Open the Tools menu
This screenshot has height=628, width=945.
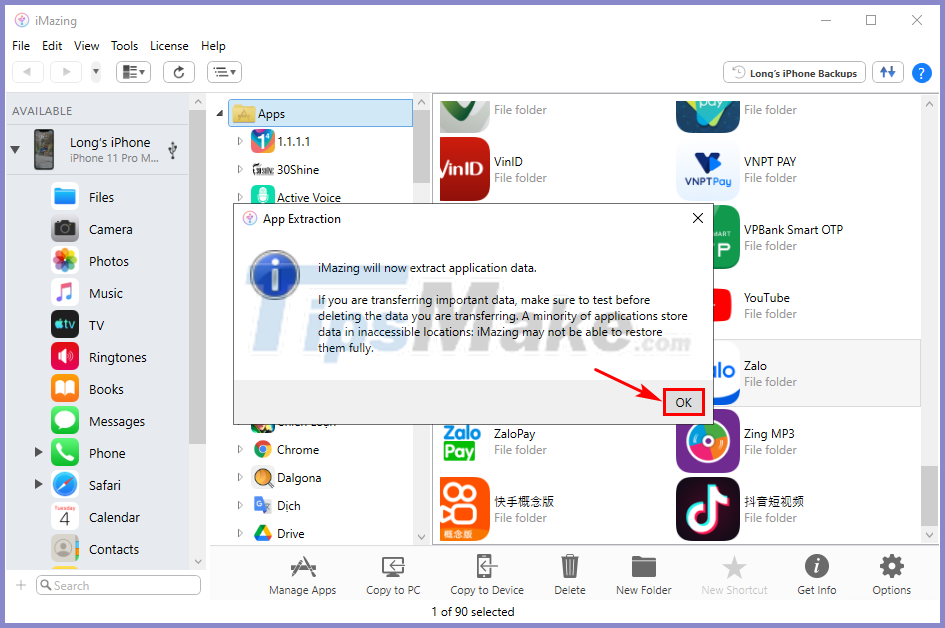click(x=124, y=45)
